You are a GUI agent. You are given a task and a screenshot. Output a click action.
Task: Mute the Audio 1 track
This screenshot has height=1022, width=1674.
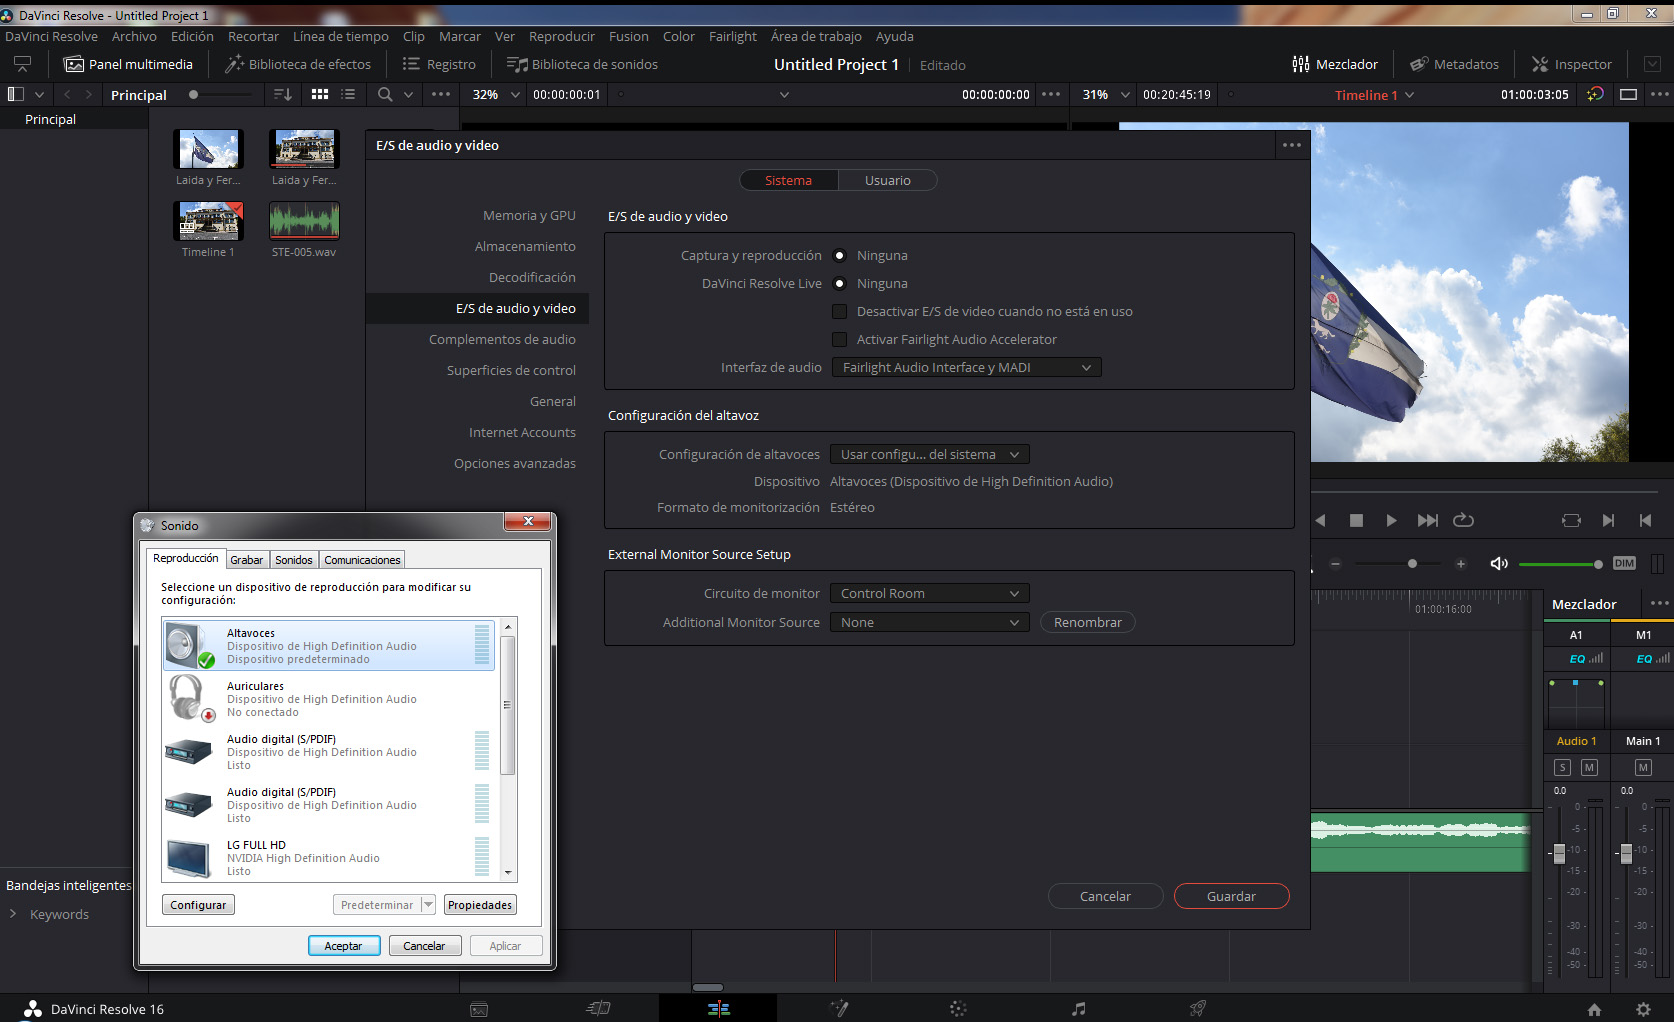(x=1589, y=768)
